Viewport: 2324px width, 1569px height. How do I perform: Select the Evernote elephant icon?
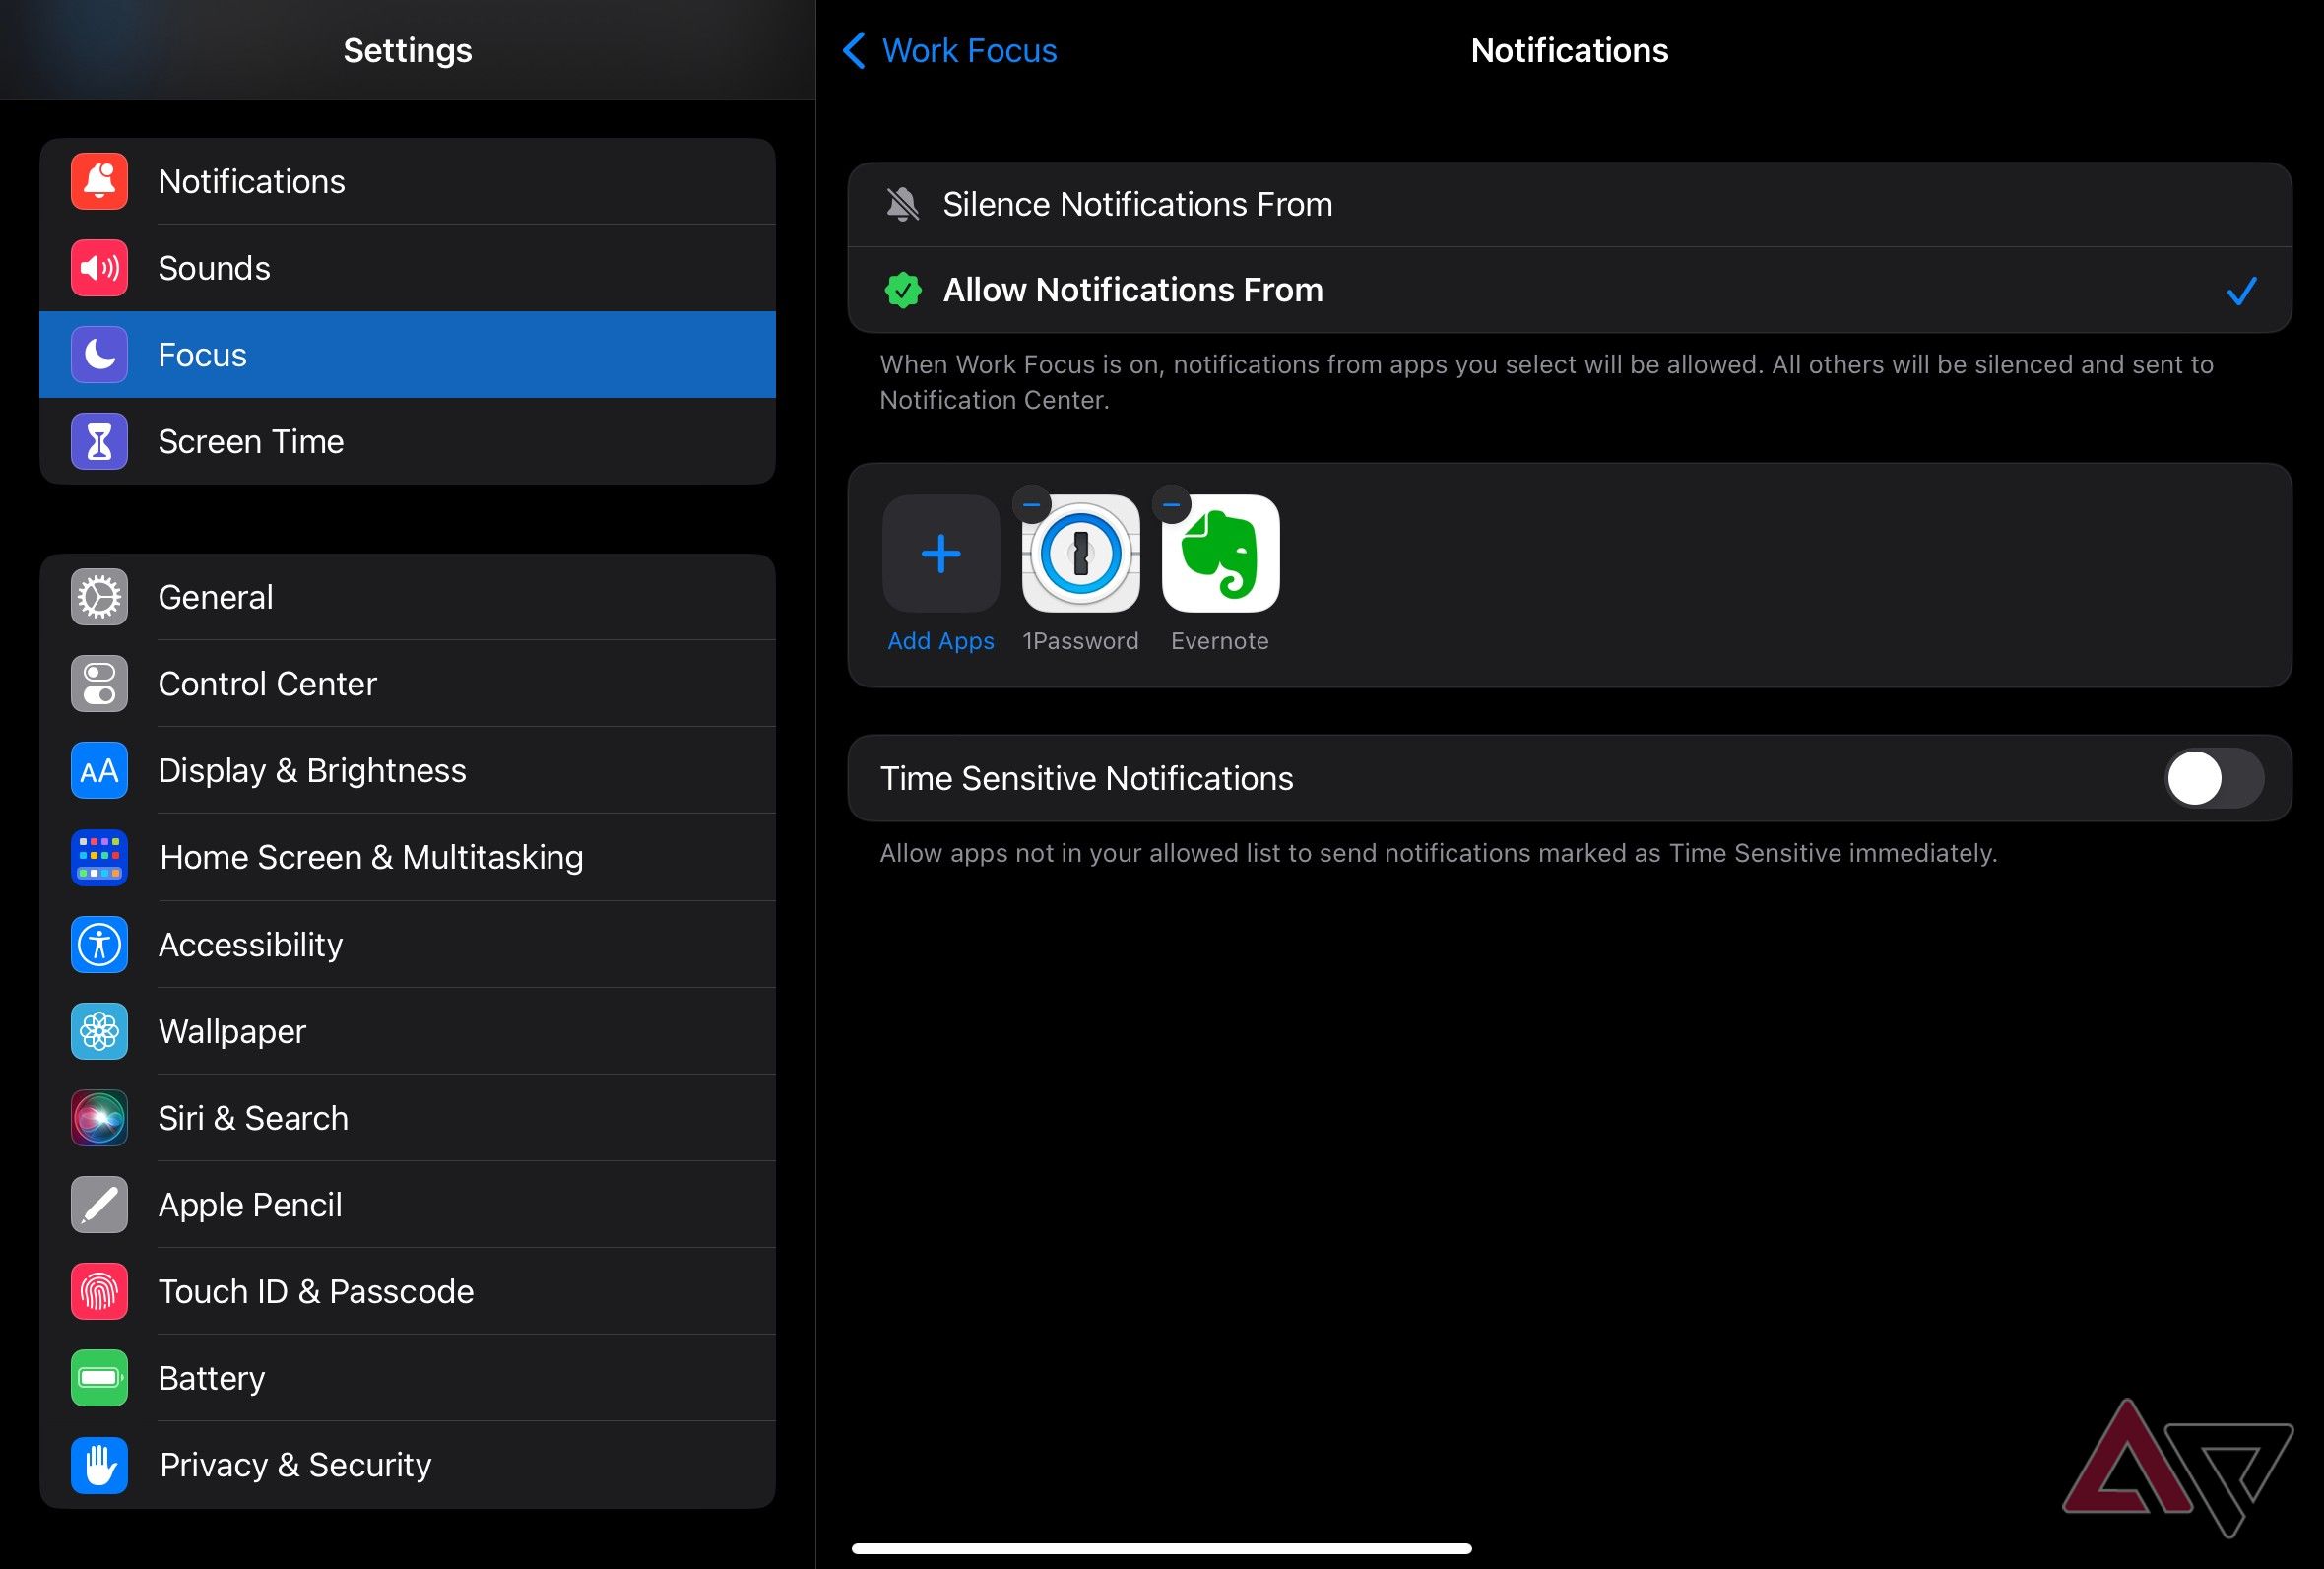[x=1220, y=553]
